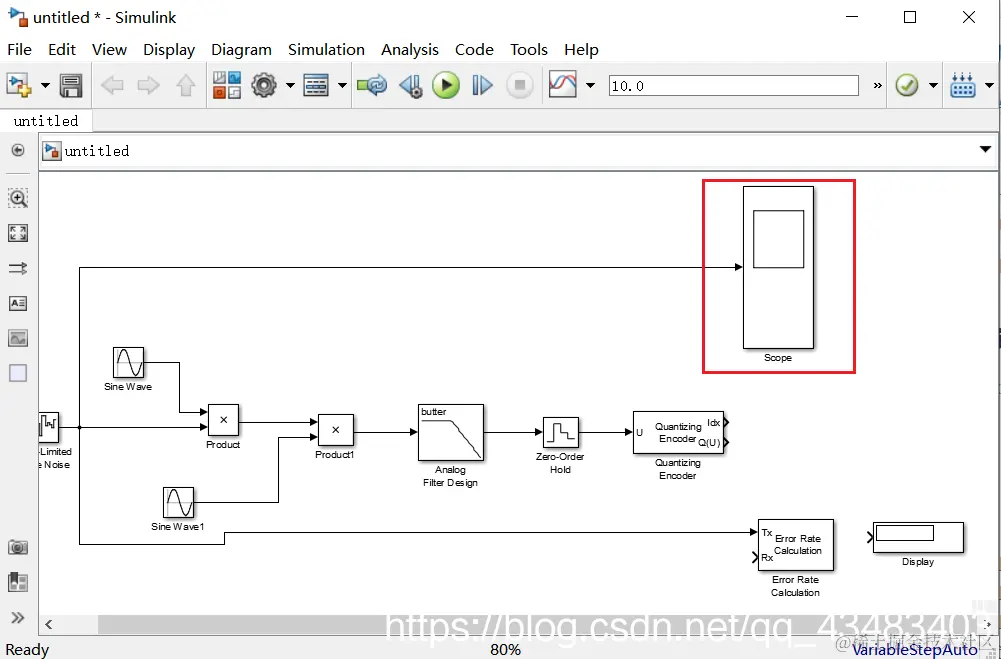The height and width of the screenshot is (659, 1001).
Task: Click the Fit to View palette icon
Action: 18,233
